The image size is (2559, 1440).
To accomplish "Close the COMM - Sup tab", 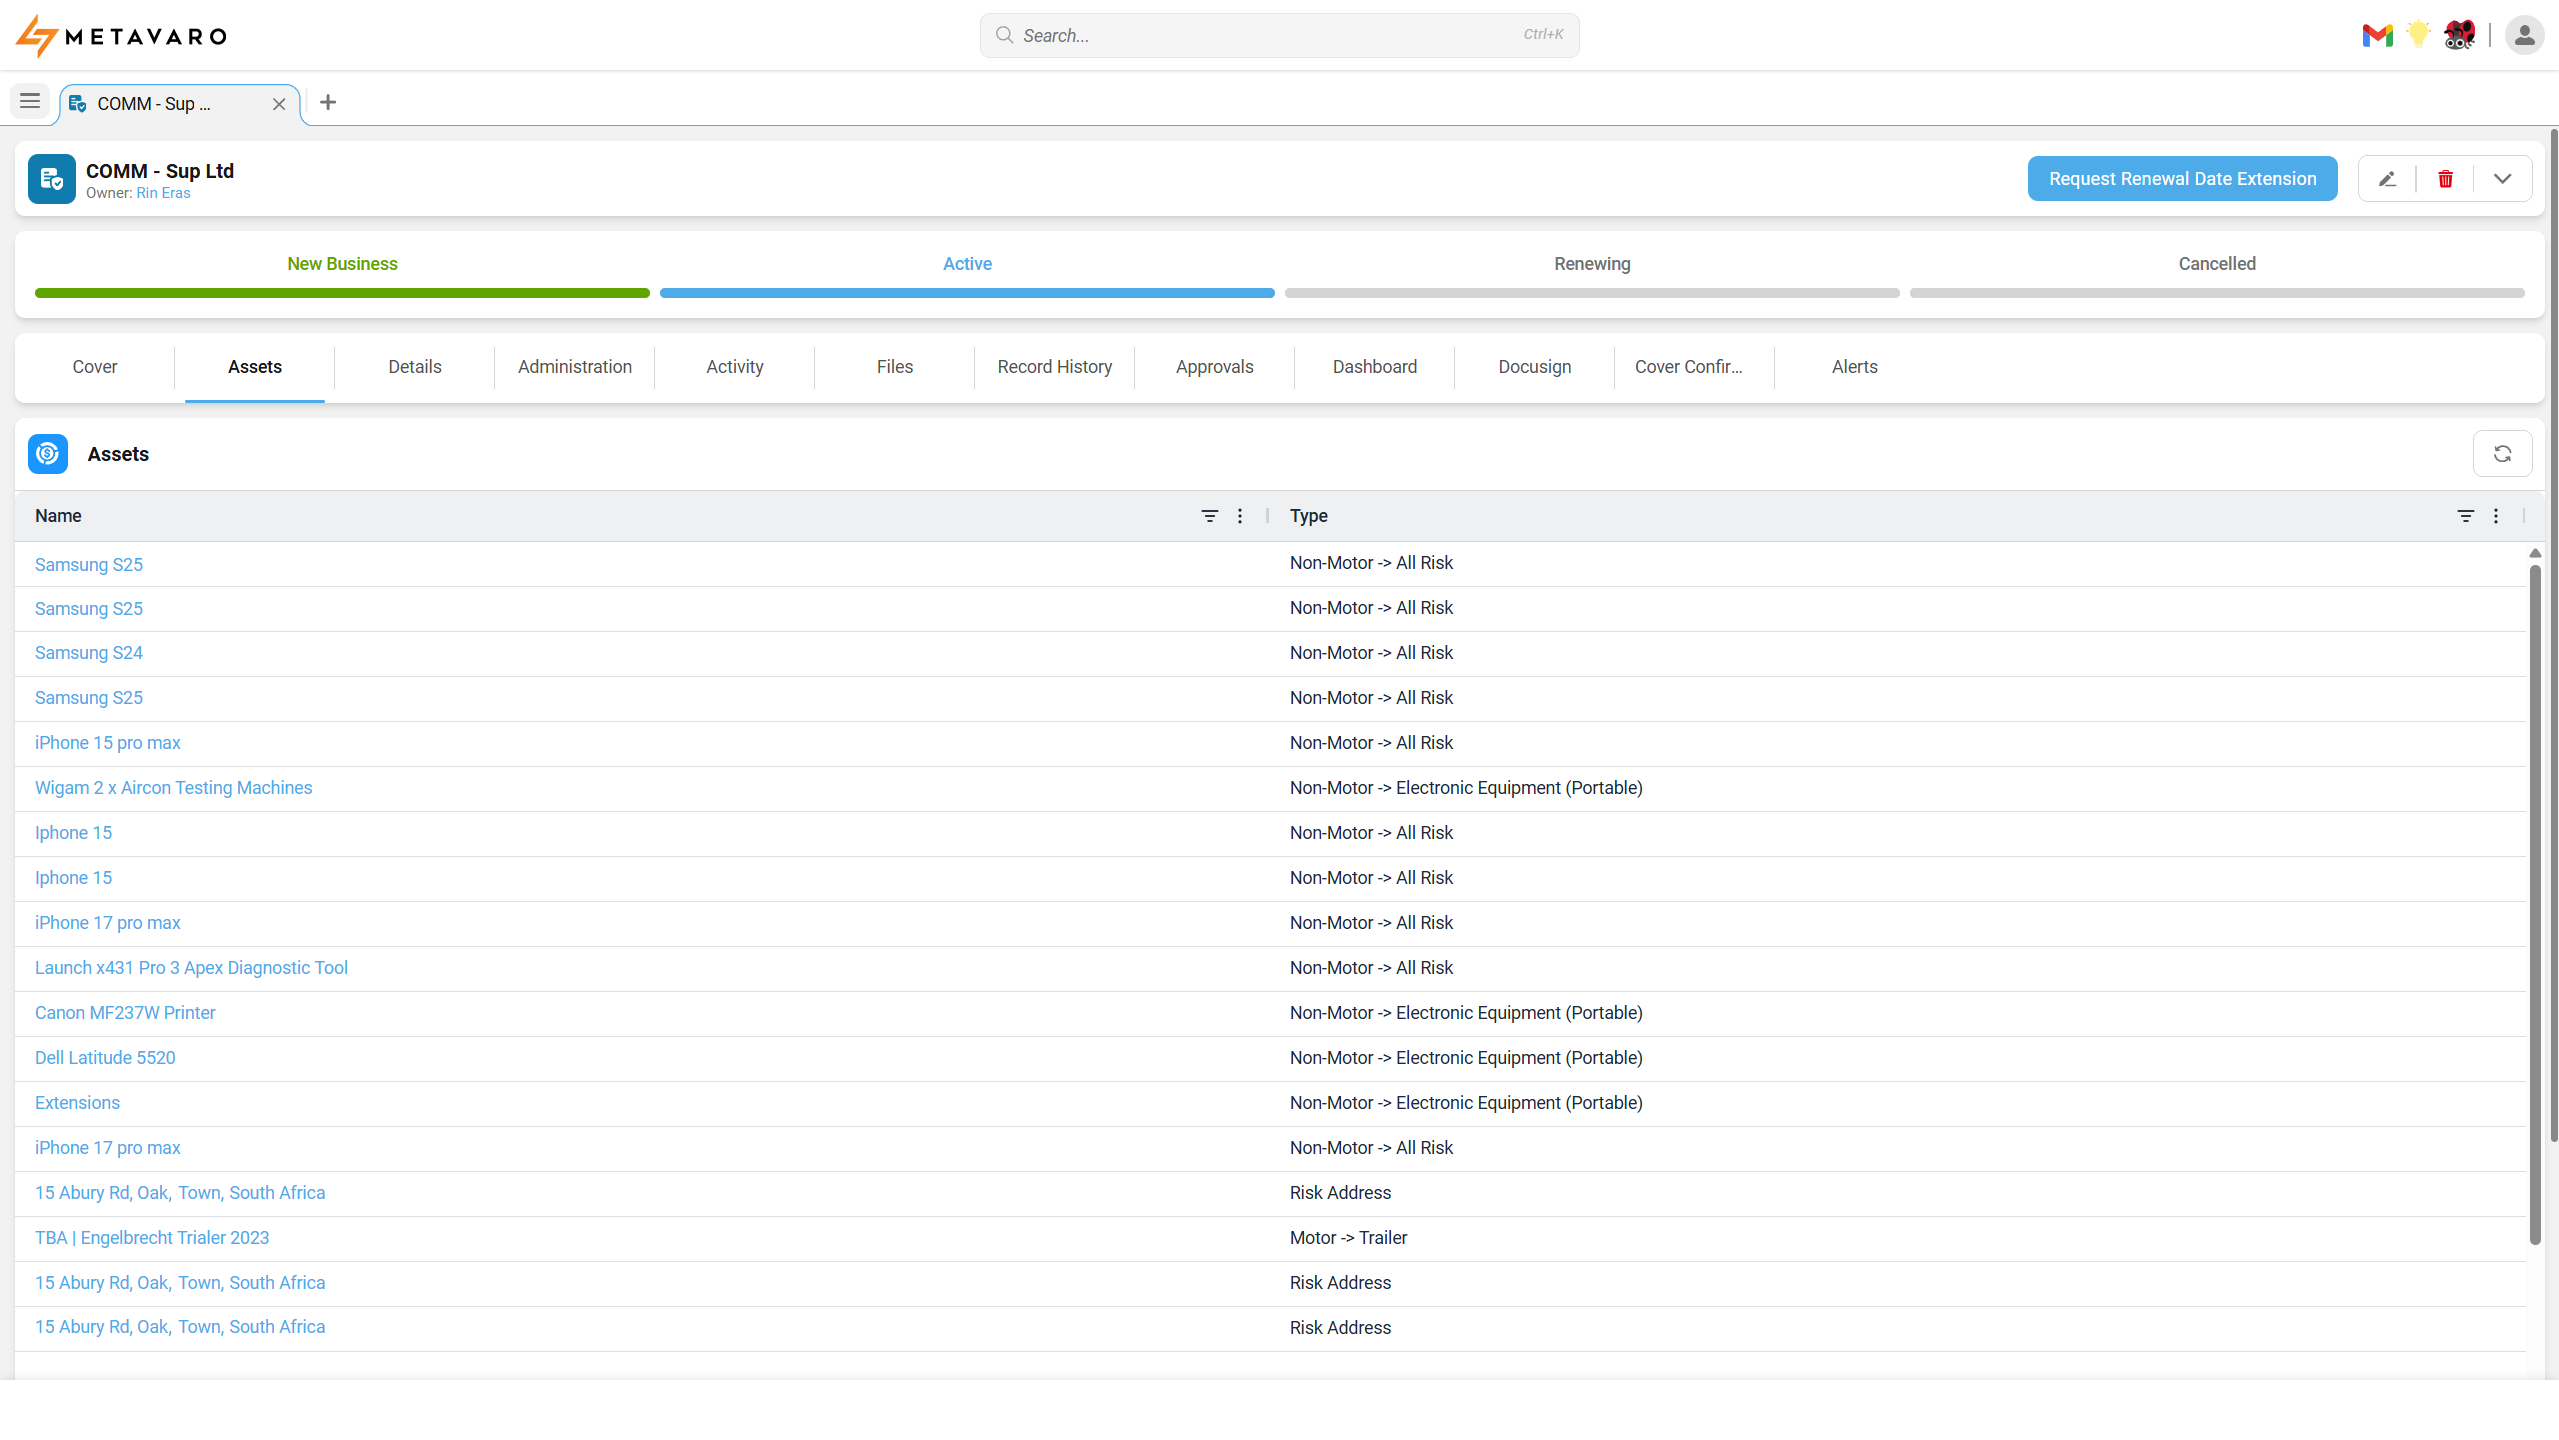I will (x=279, y=104).
